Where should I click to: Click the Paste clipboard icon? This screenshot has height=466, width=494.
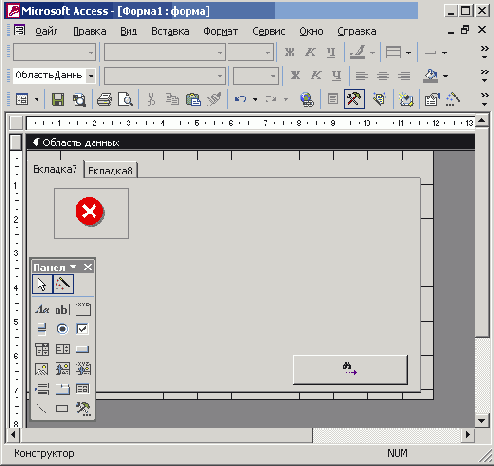[193, 99]
